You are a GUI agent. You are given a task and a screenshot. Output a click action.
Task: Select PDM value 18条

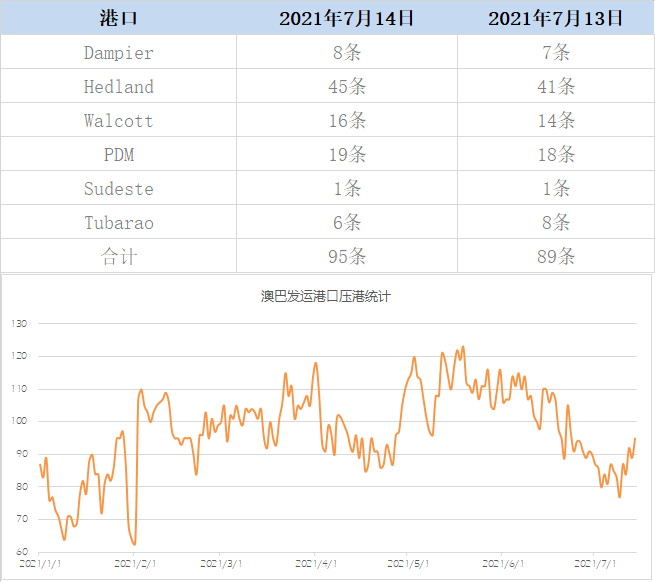coord(556,155)
